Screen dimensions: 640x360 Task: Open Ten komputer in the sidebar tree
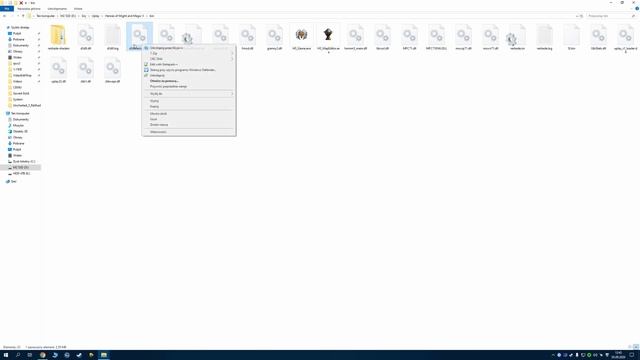click(20, 113)
